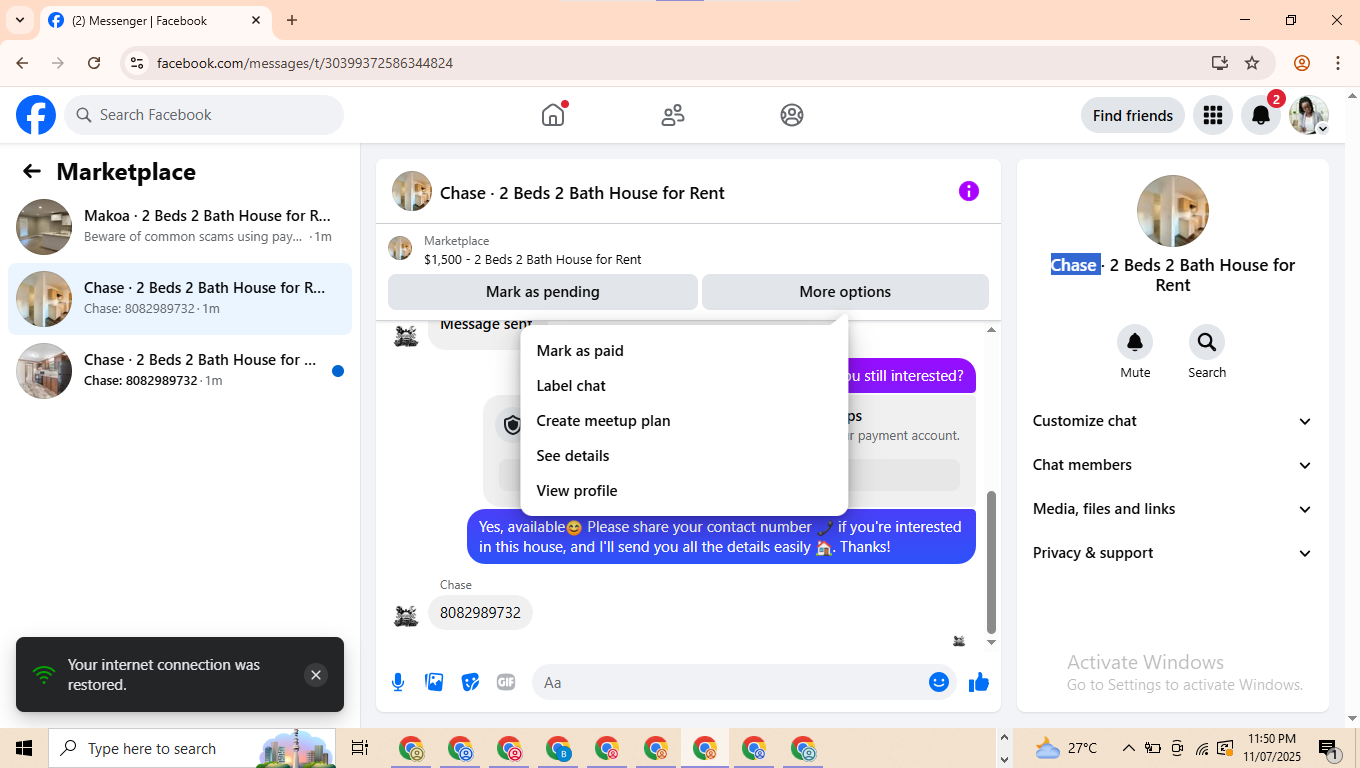Reload the Messenger page
This screenshot has width=1360, height=768.
94,63
